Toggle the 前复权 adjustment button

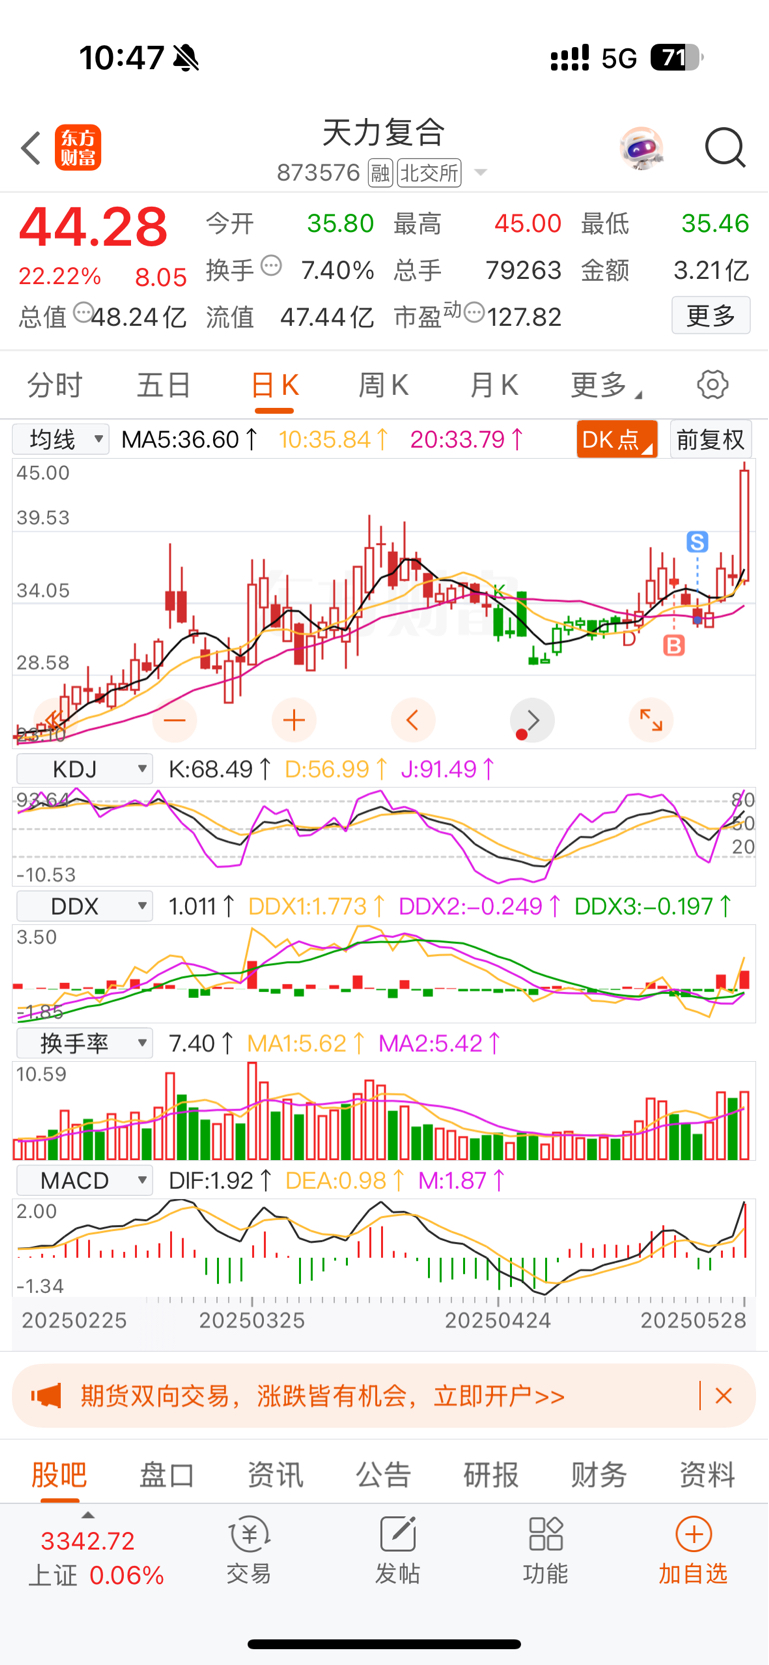(710, 439)
